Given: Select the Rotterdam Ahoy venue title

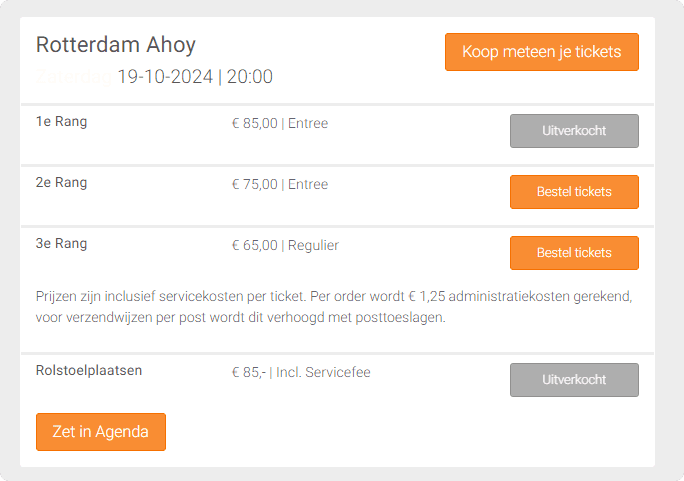Looking at the screenshot, I should (x=116, y=45).
